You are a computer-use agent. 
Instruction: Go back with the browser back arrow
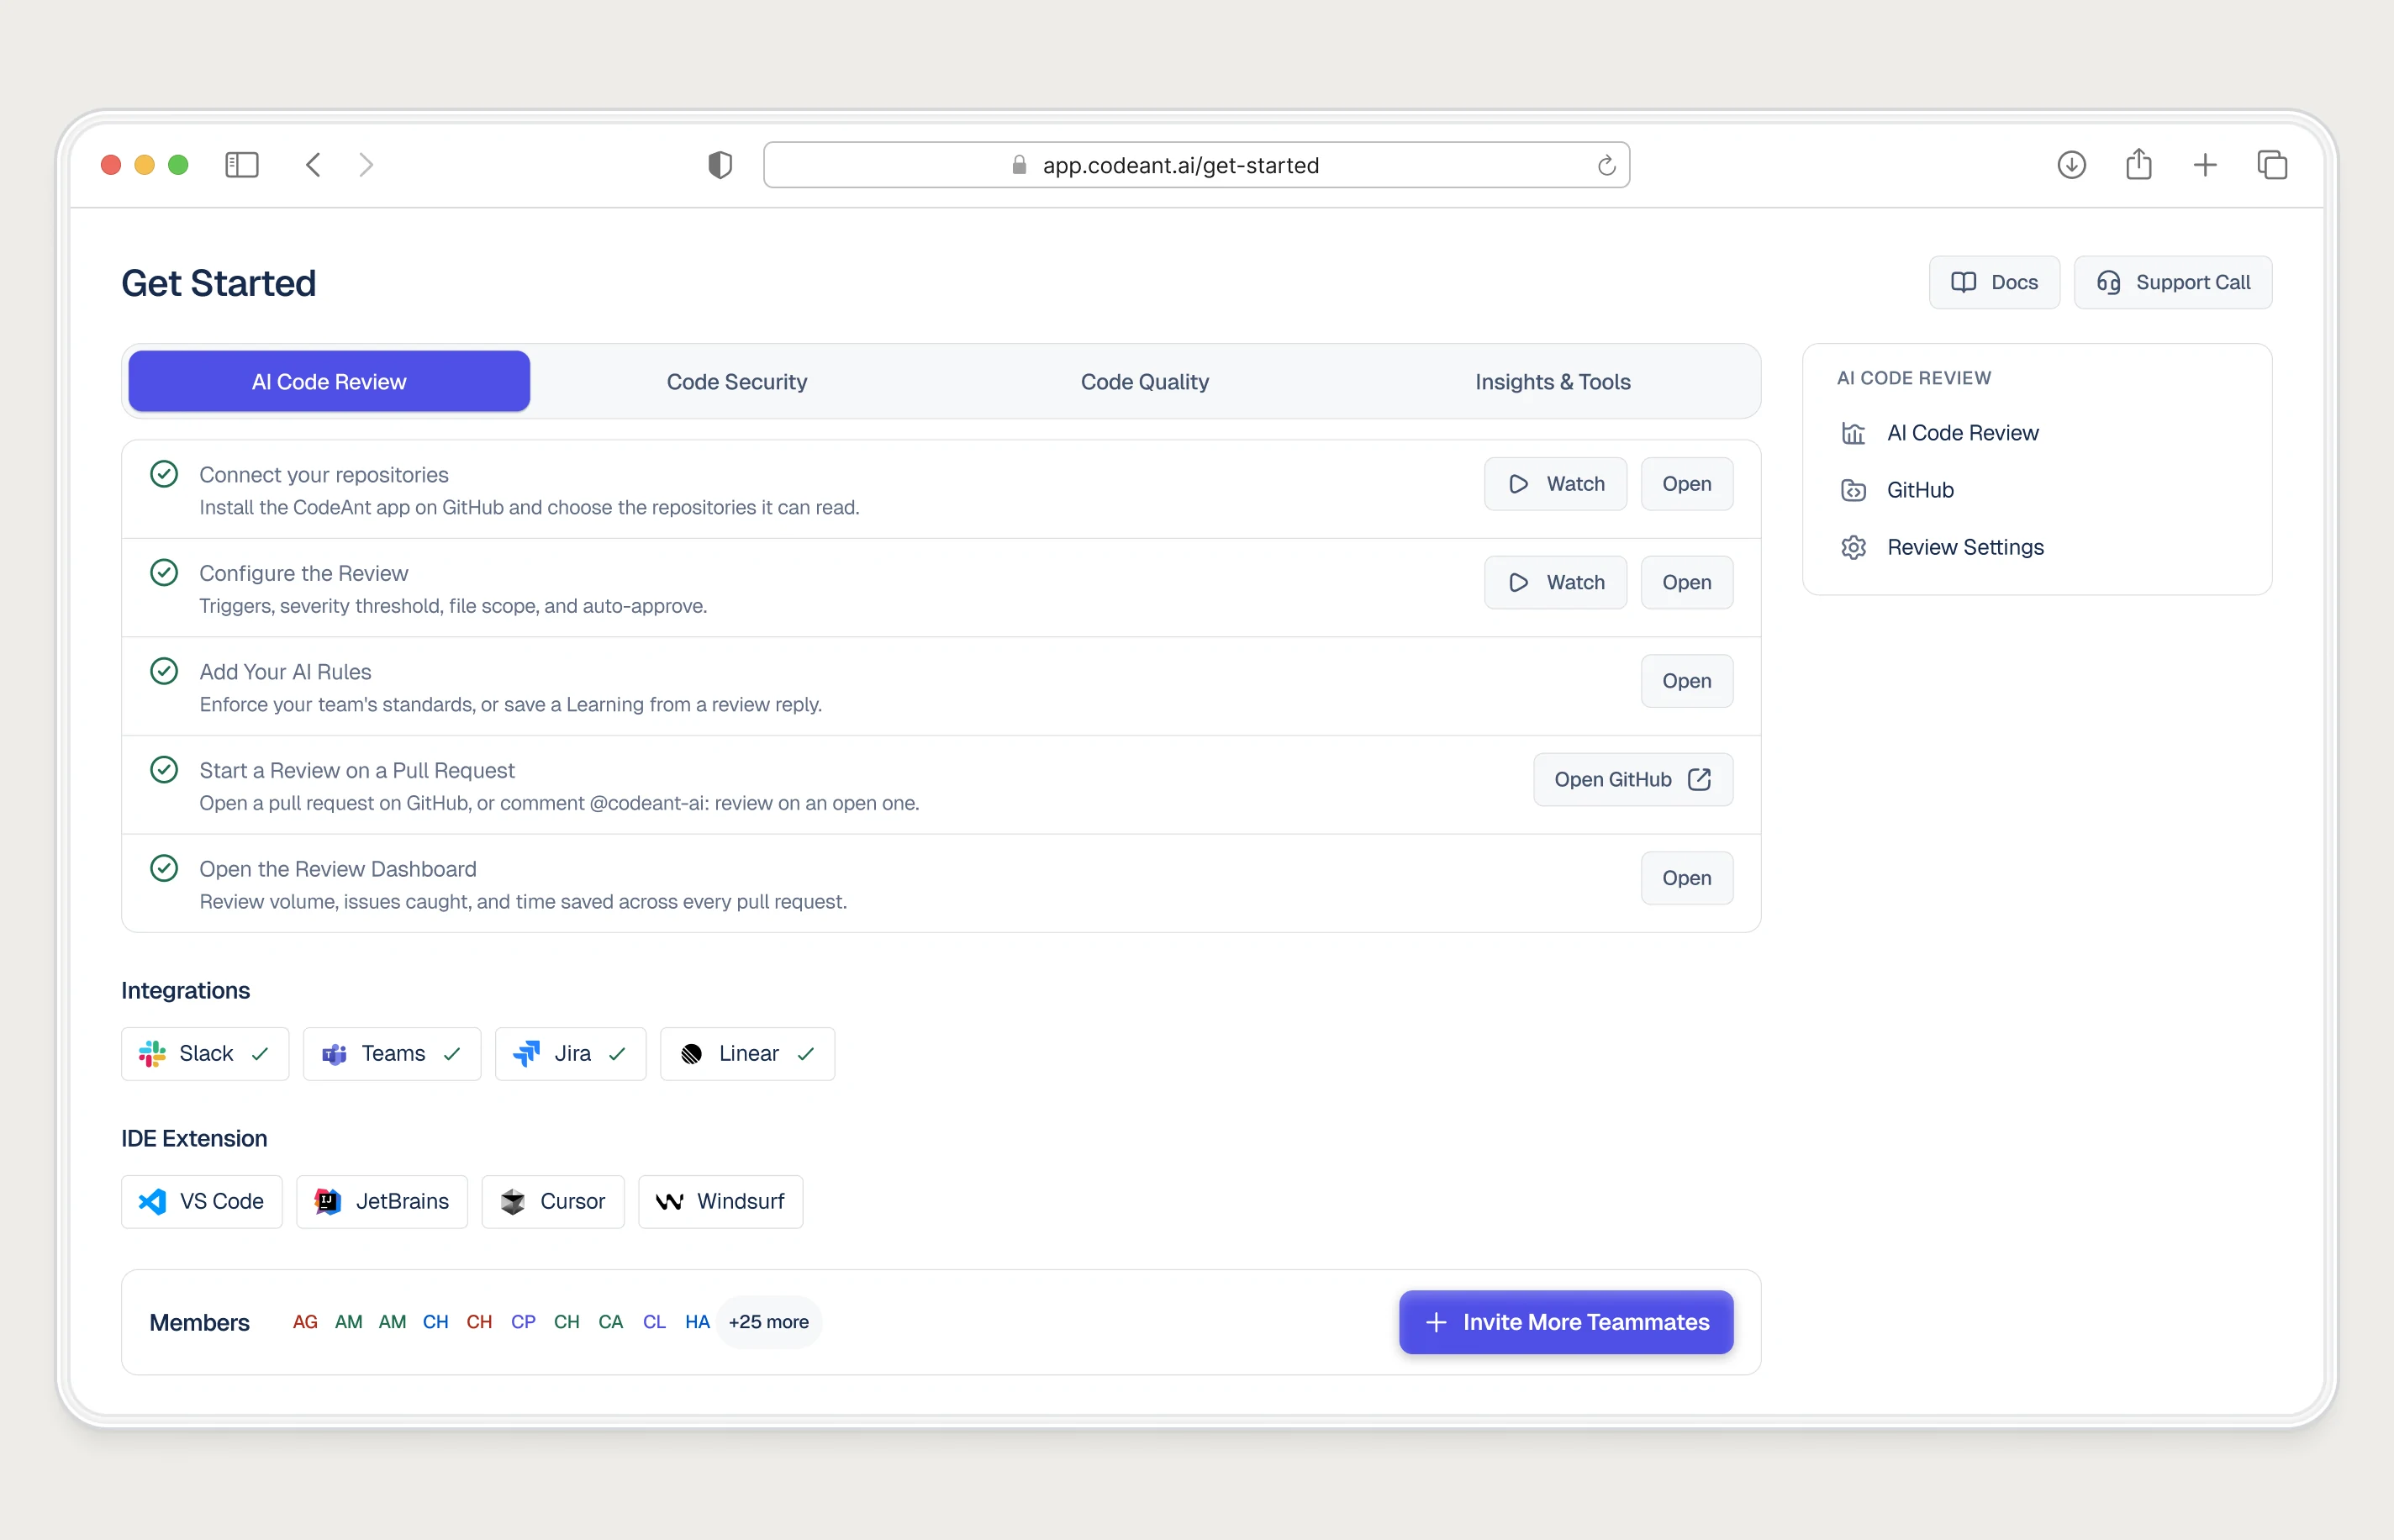coord(313,165)
